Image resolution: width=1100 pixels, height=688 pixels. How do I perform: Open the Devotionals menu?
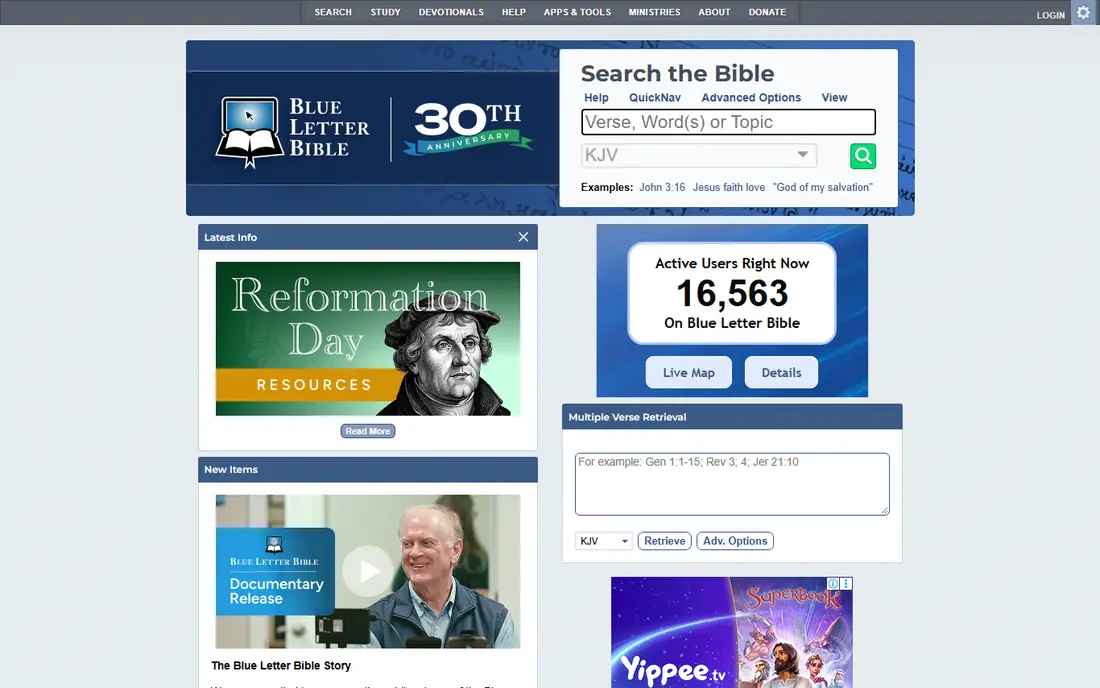point(451,13)
